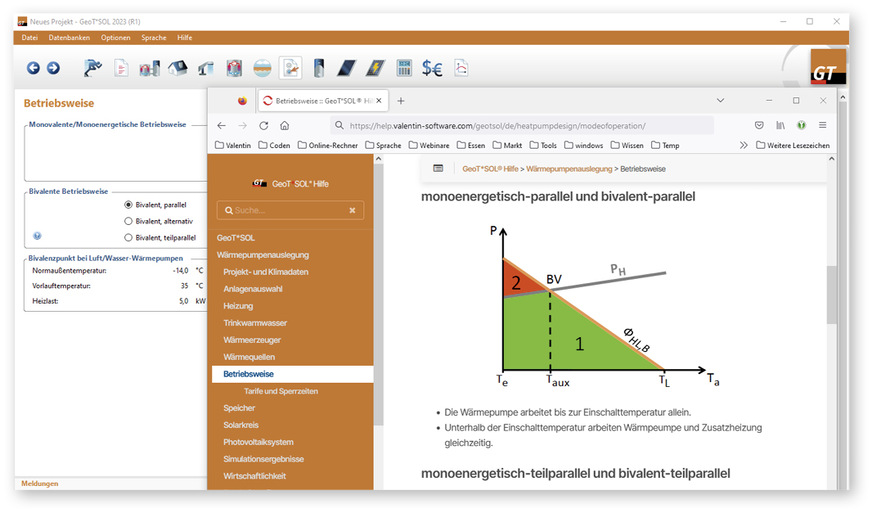
Task: Open the calculator simulation icon
Action: point(404,68)
